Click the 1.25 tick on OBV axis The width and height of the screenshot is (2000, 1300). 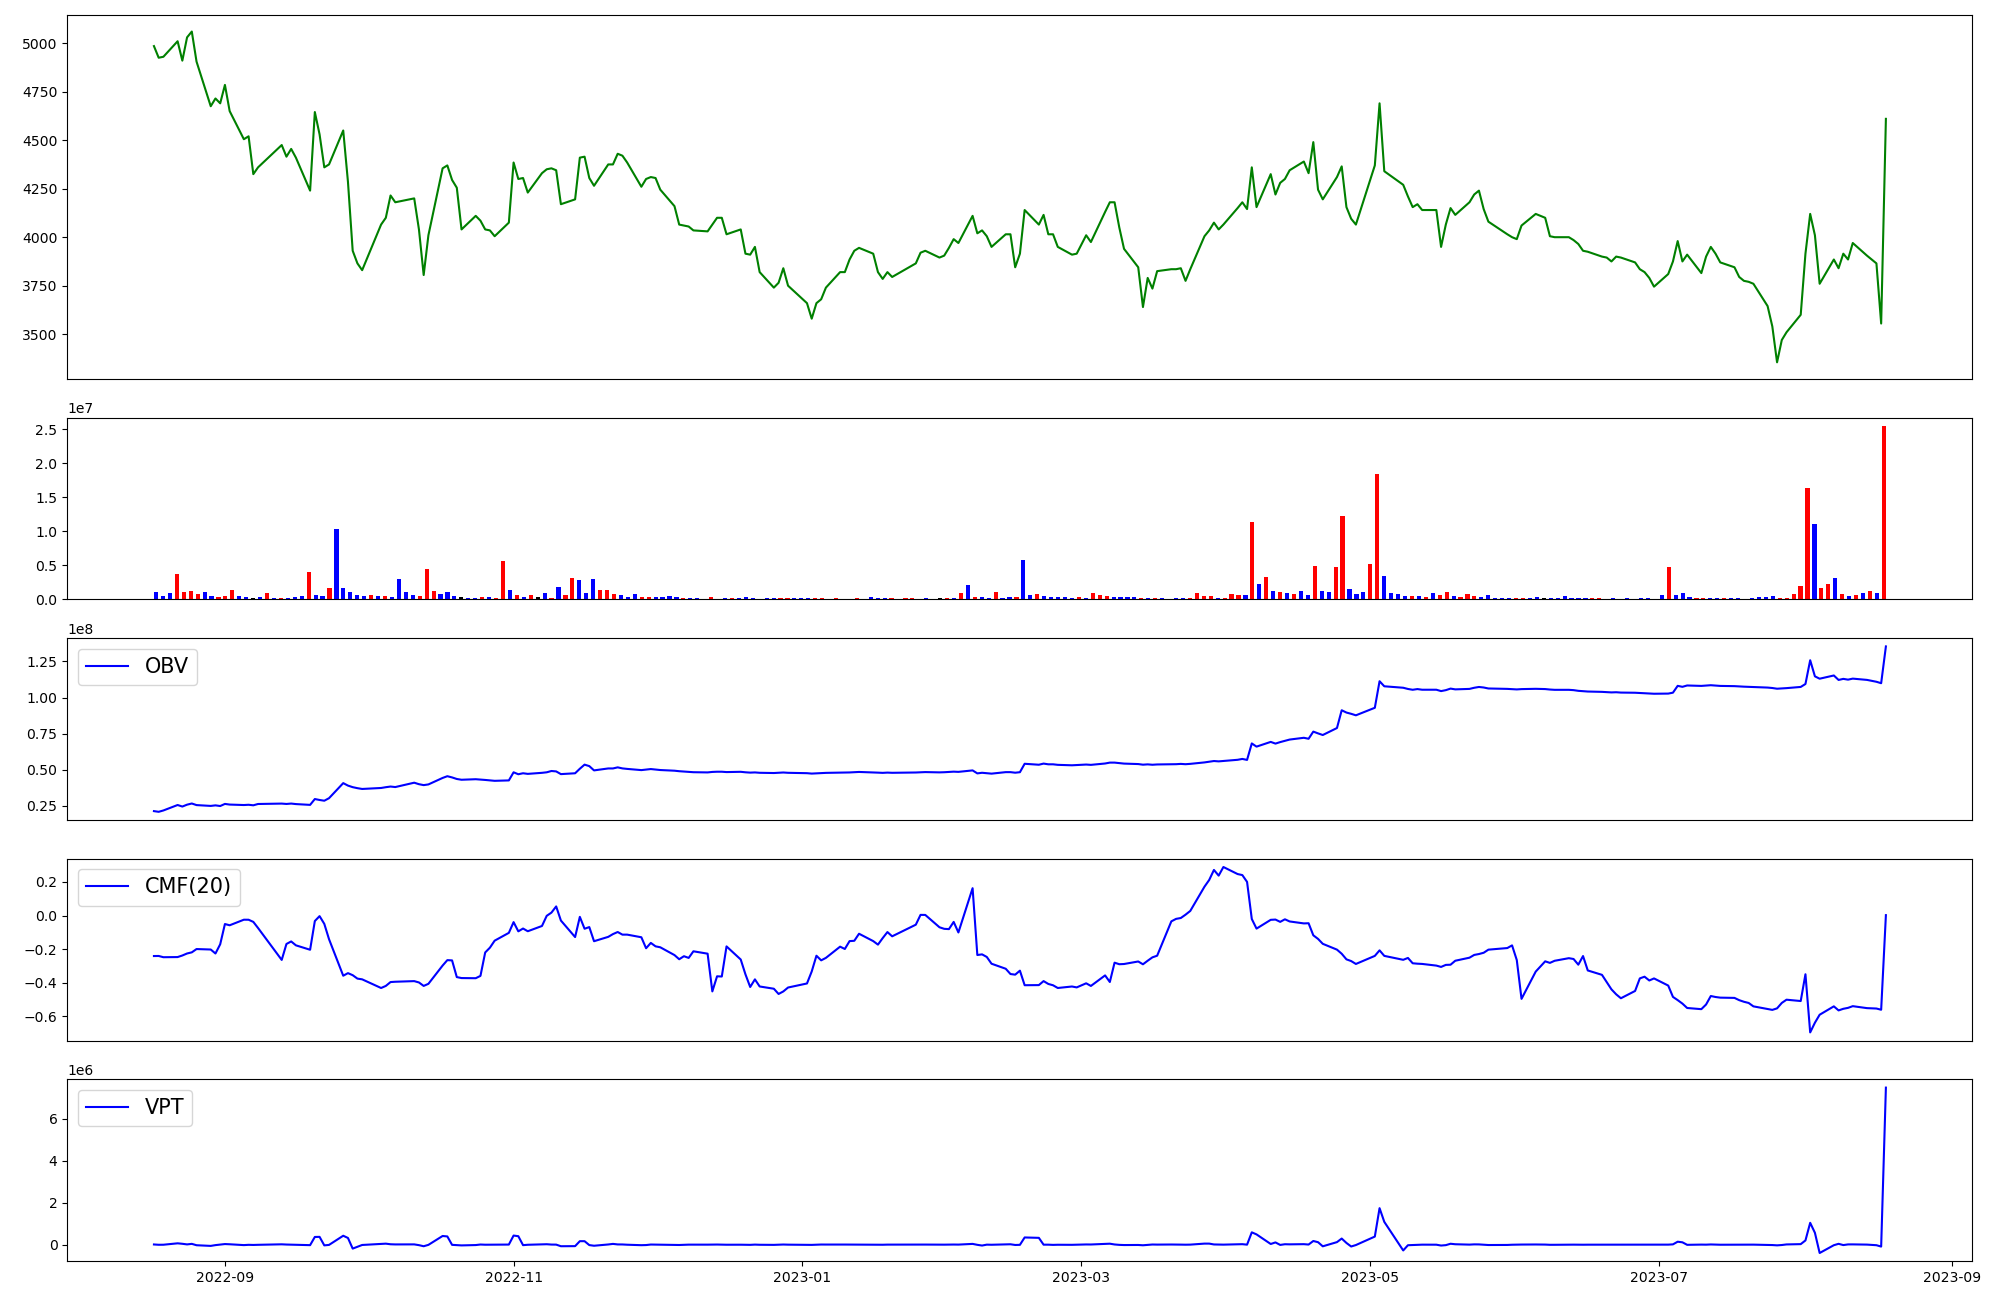tap(42, 662)
